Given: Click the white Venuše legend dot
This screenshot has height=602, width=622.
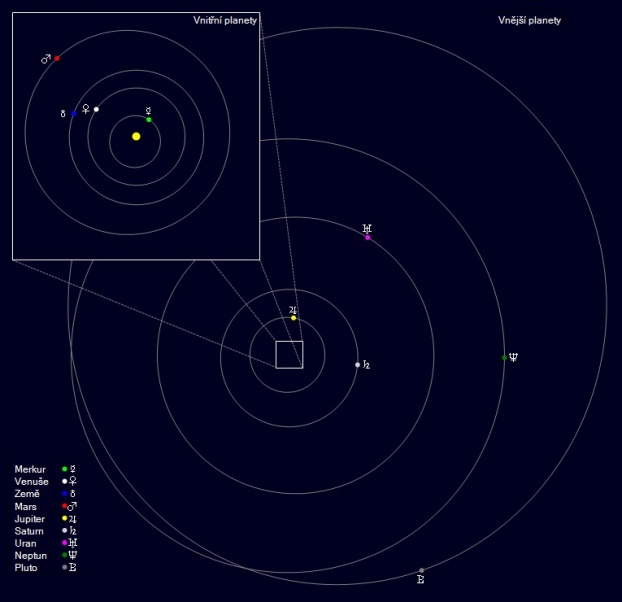Looking at the screenshot, I should [x=65, y=481].
